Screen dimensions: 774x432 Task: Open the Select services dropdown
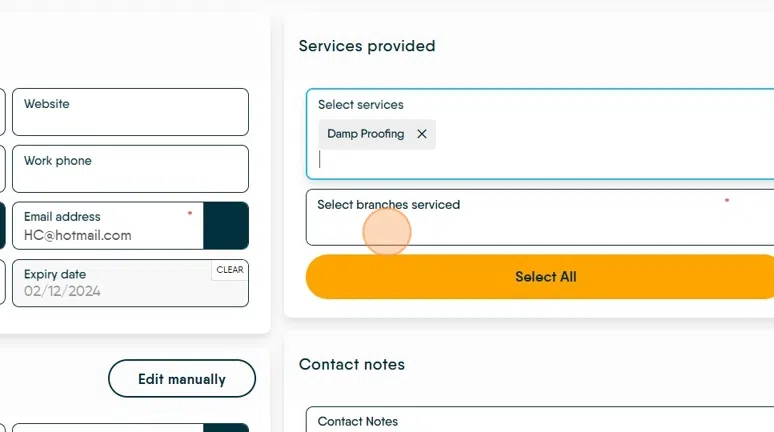[x=540, y=159]
